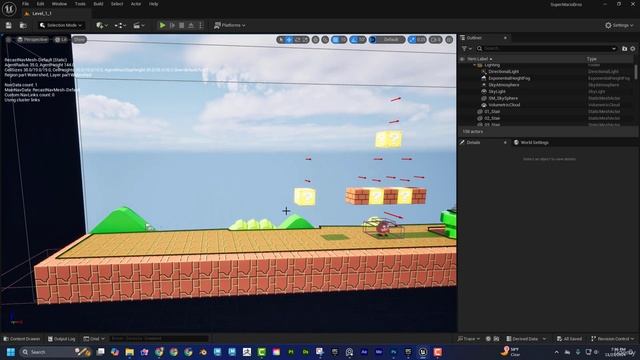Open the content browse icon next to save
This screenshot has height=360, width=640.
pyautogui.click(x=23, y=25)
